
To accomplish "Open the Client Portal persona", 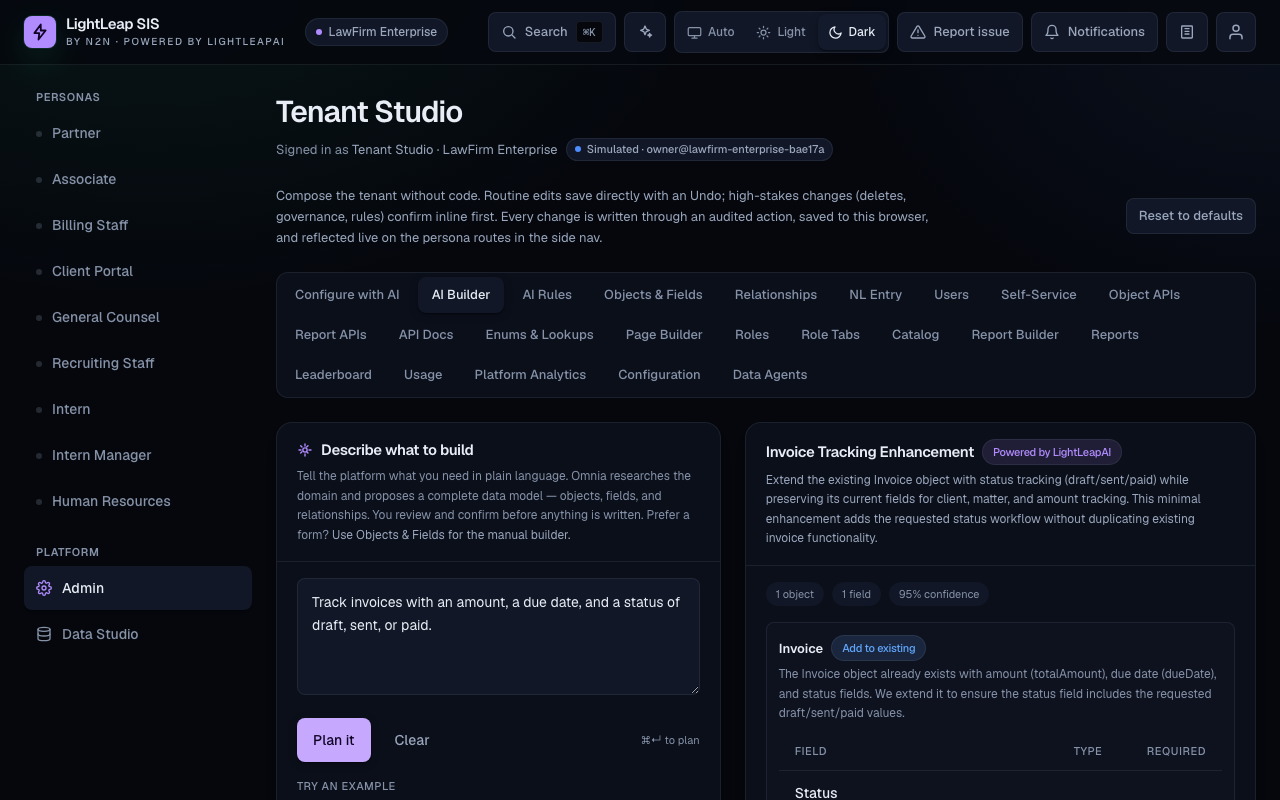I will click(x=138, y=271).
